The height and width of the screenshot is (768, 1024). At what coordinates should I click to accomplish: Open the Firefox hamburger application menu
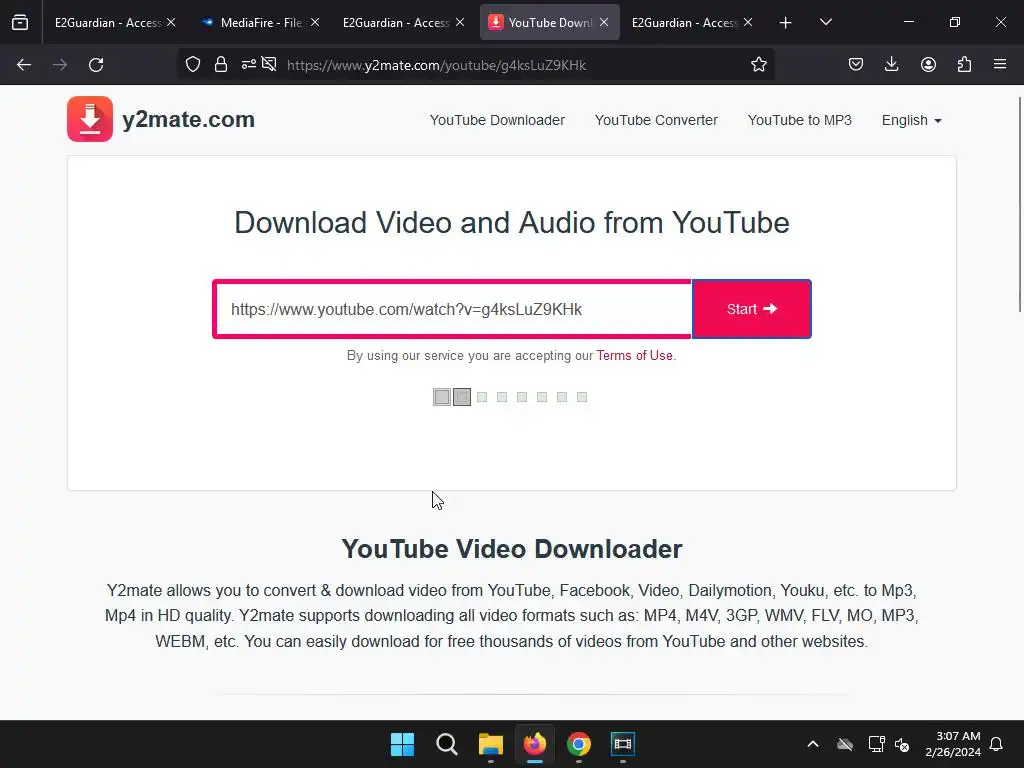(x=1000, y=64)
